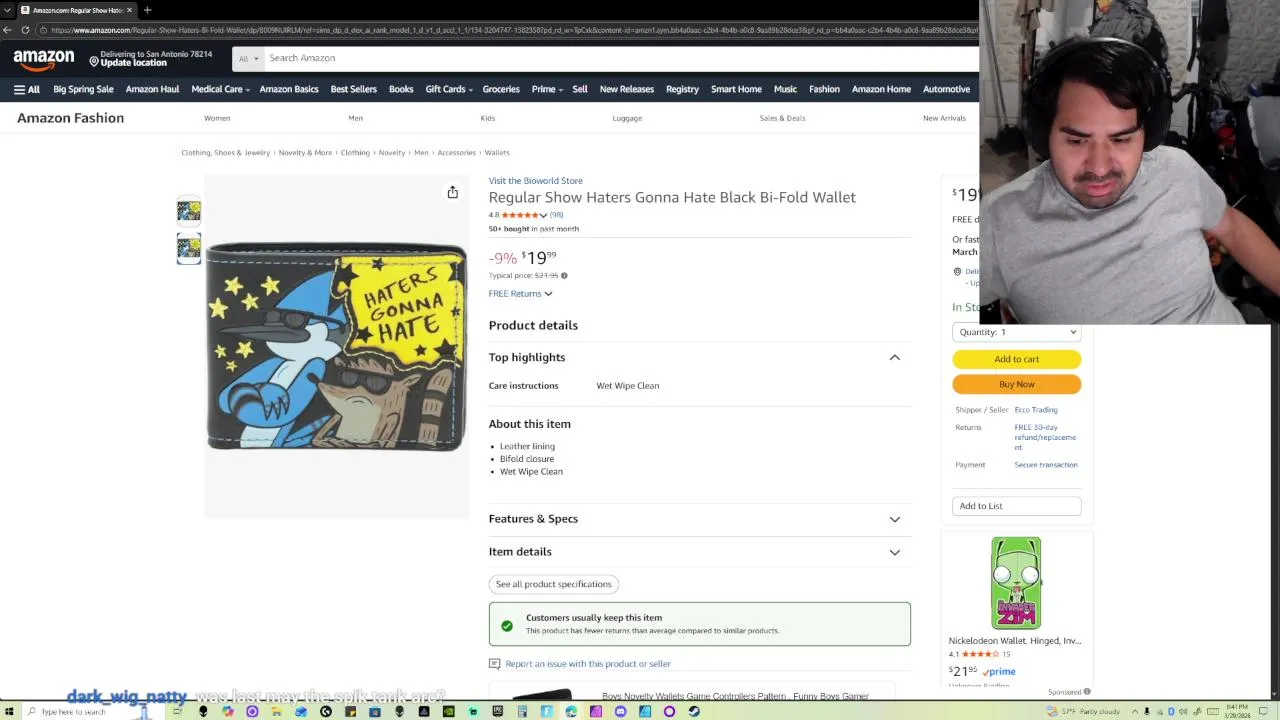Open a new browser tab
The width and height of the screenshot is (1280, 720).
tap(147, 10)
